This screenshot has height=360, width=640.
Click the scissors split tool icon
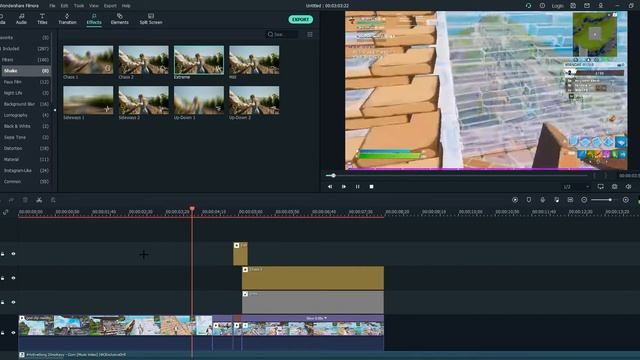click(x=39, y=200)
